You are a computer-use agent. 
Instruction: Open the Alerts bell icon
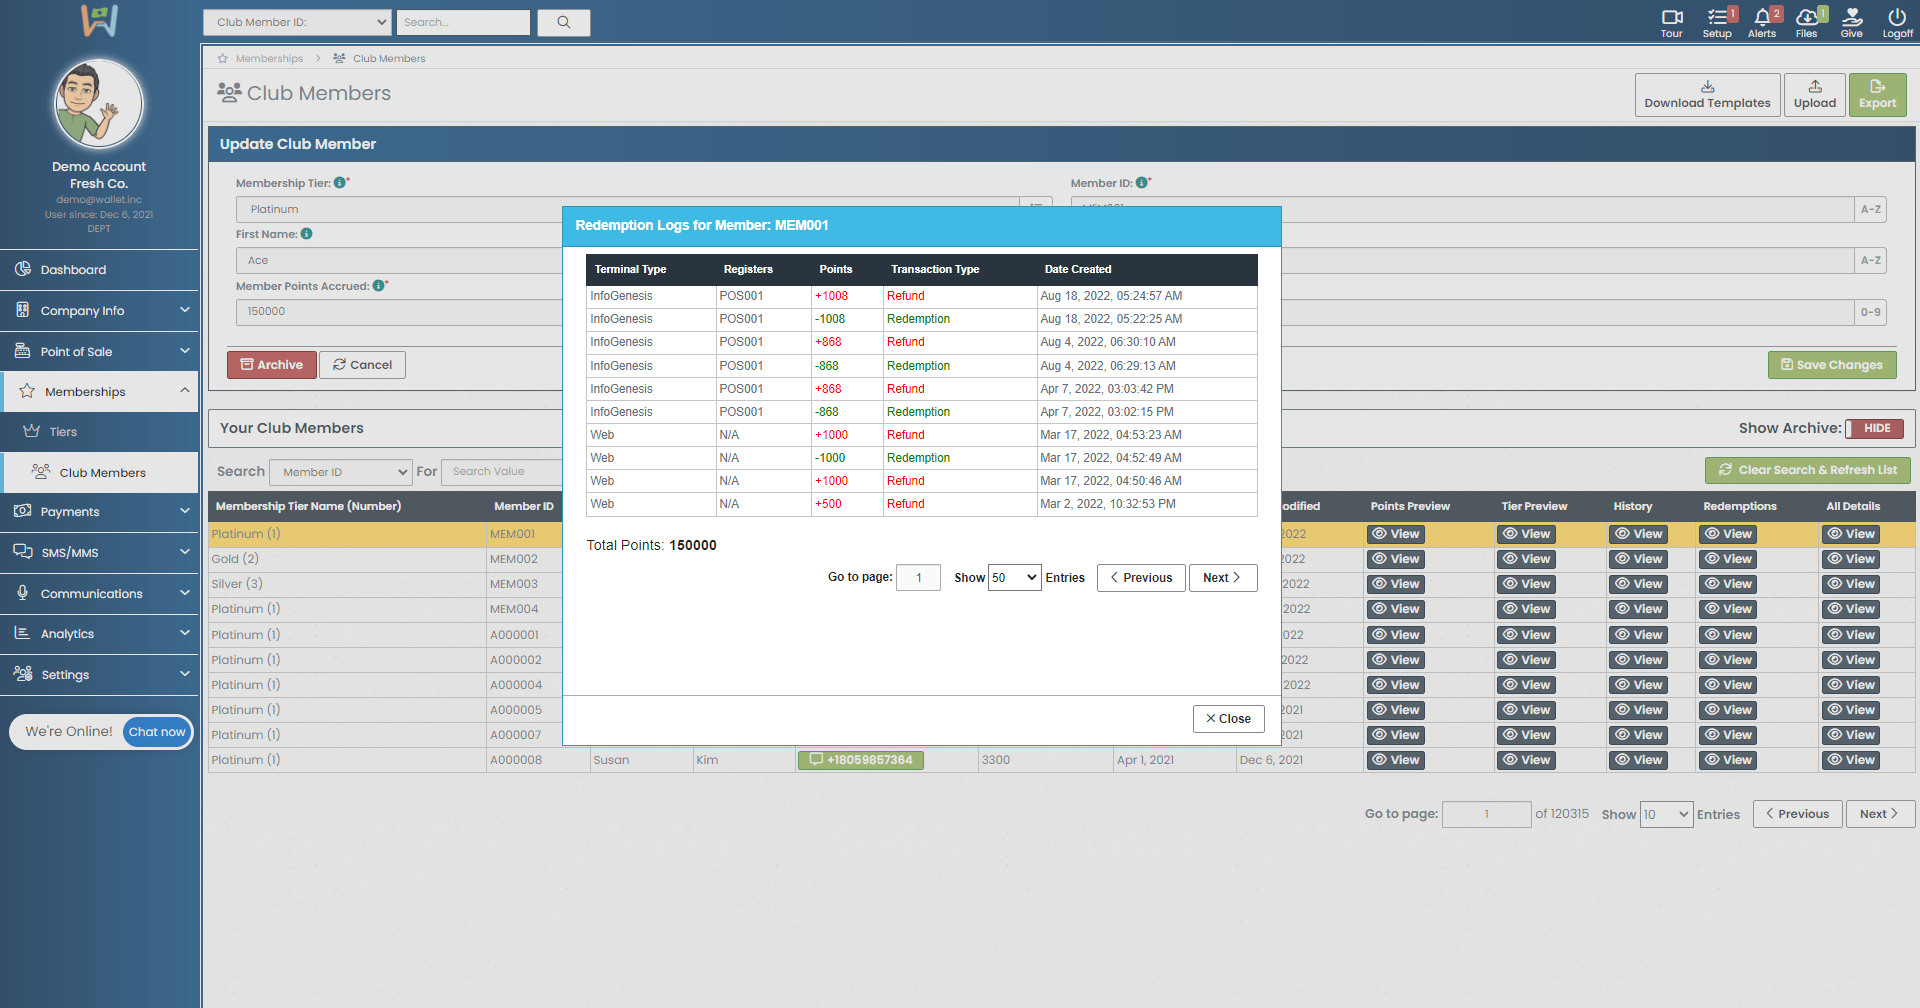[1762, 18]
